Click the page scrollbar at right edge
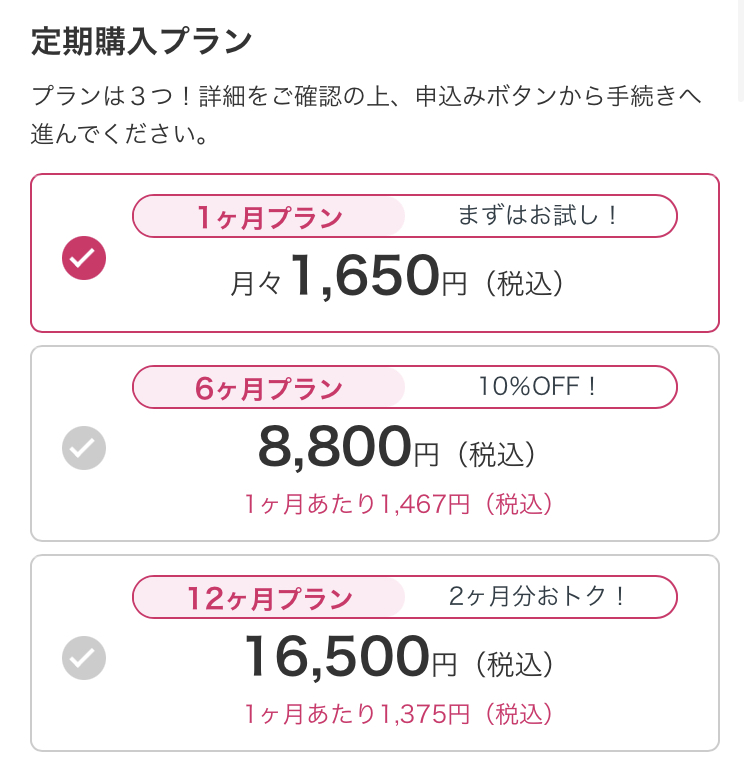 741,49
